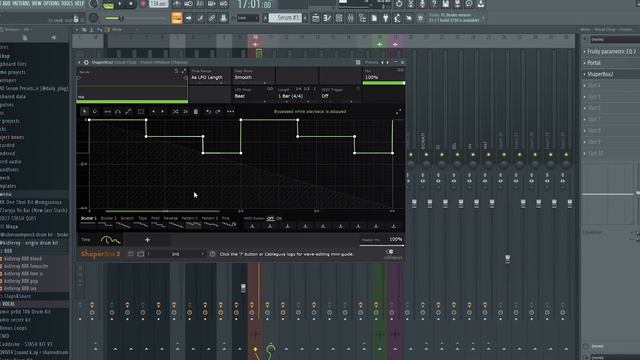Open the Time Range 'As LFO Length' dropdown
Screen dimensions: 640x360
point(209,77)
